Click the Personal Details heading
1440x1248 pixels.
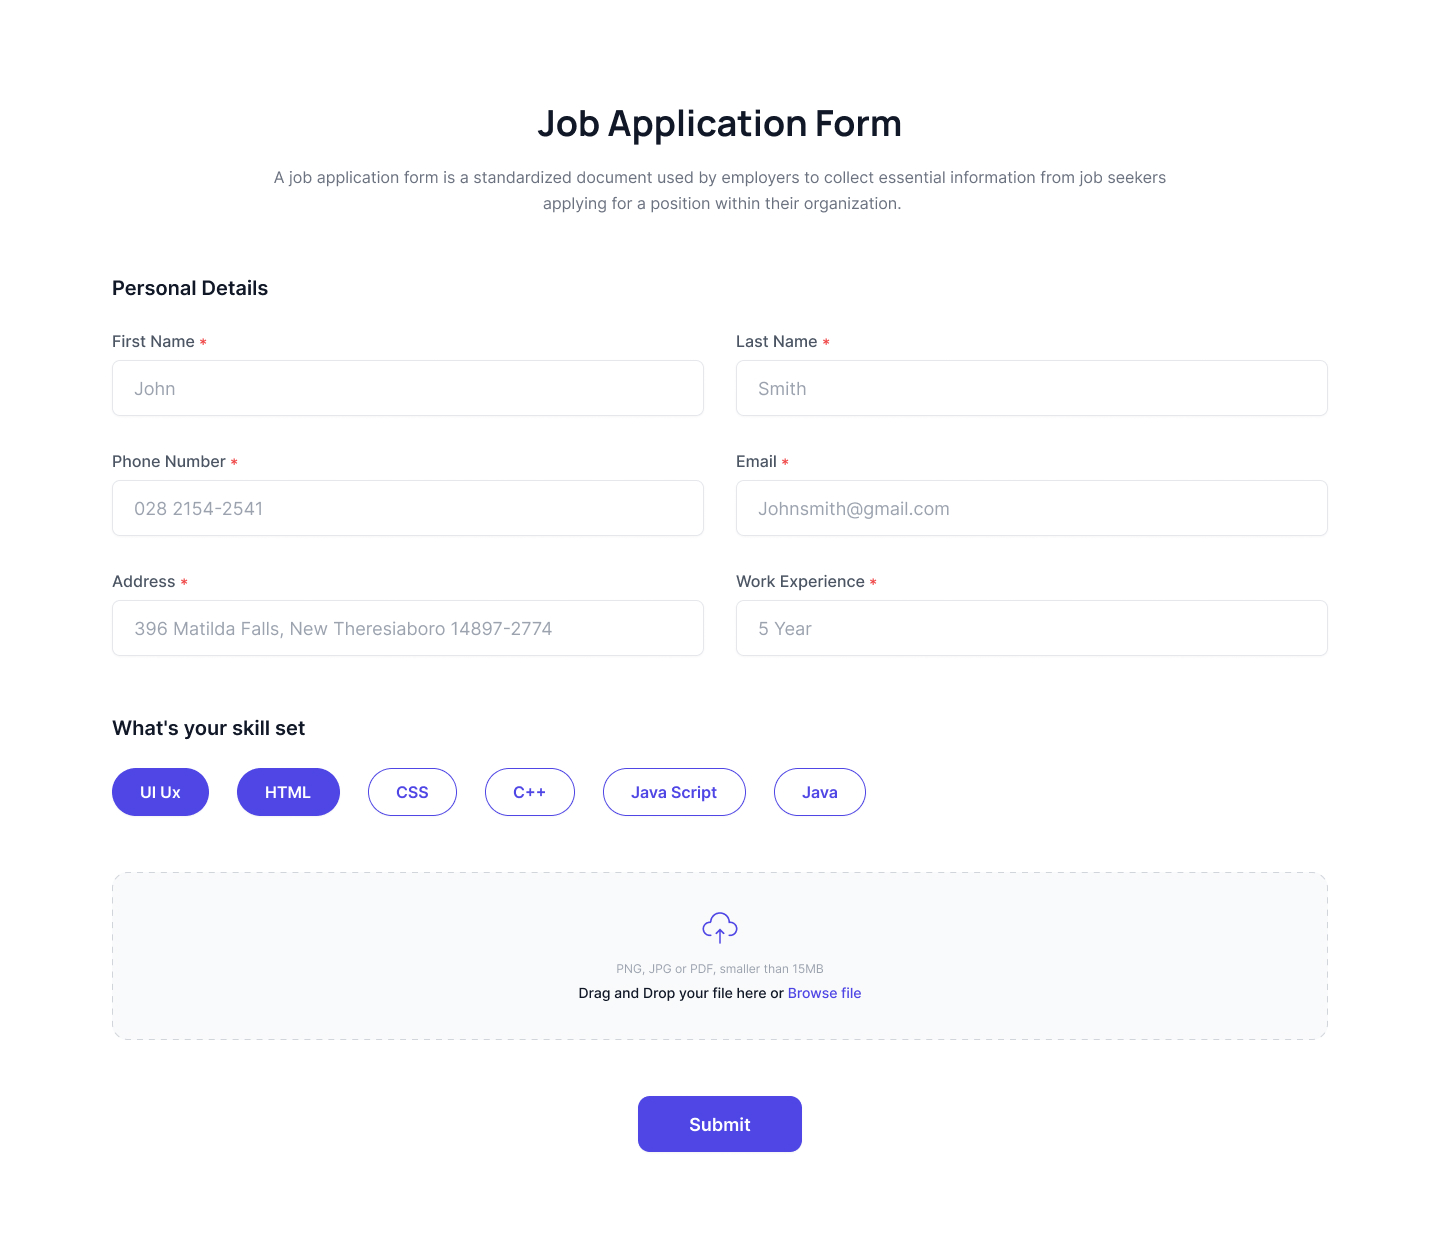point(190,288)
